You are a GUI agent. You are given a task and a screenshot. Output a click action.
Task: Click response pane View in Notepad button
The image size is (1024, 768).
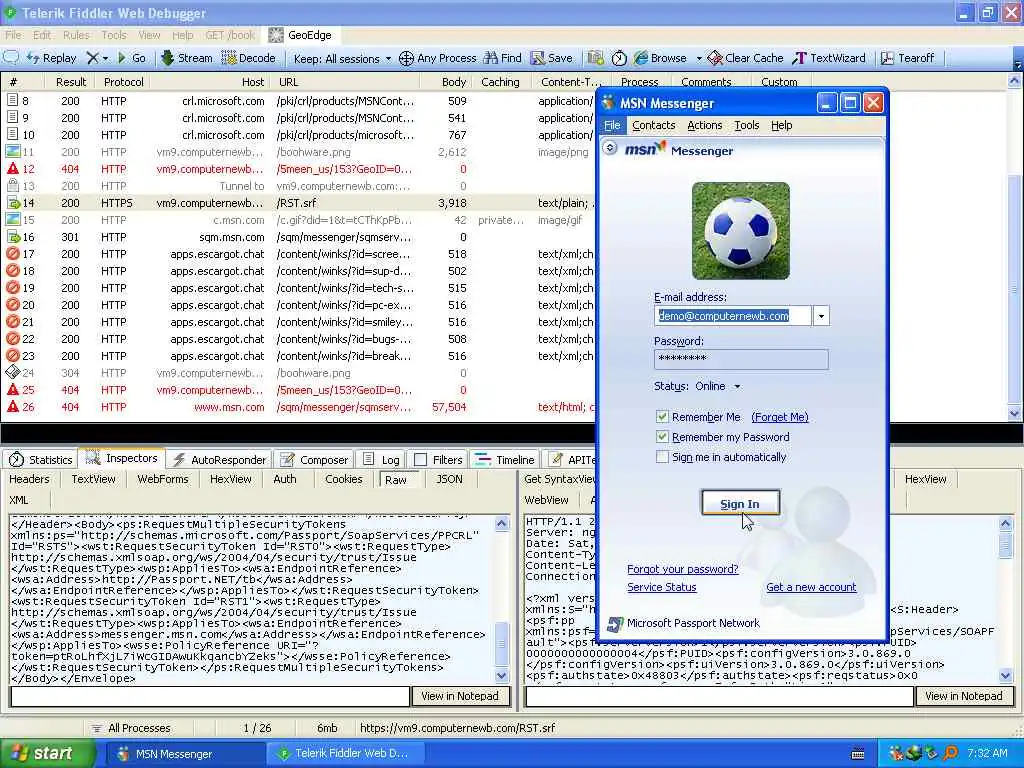point(963,696)
